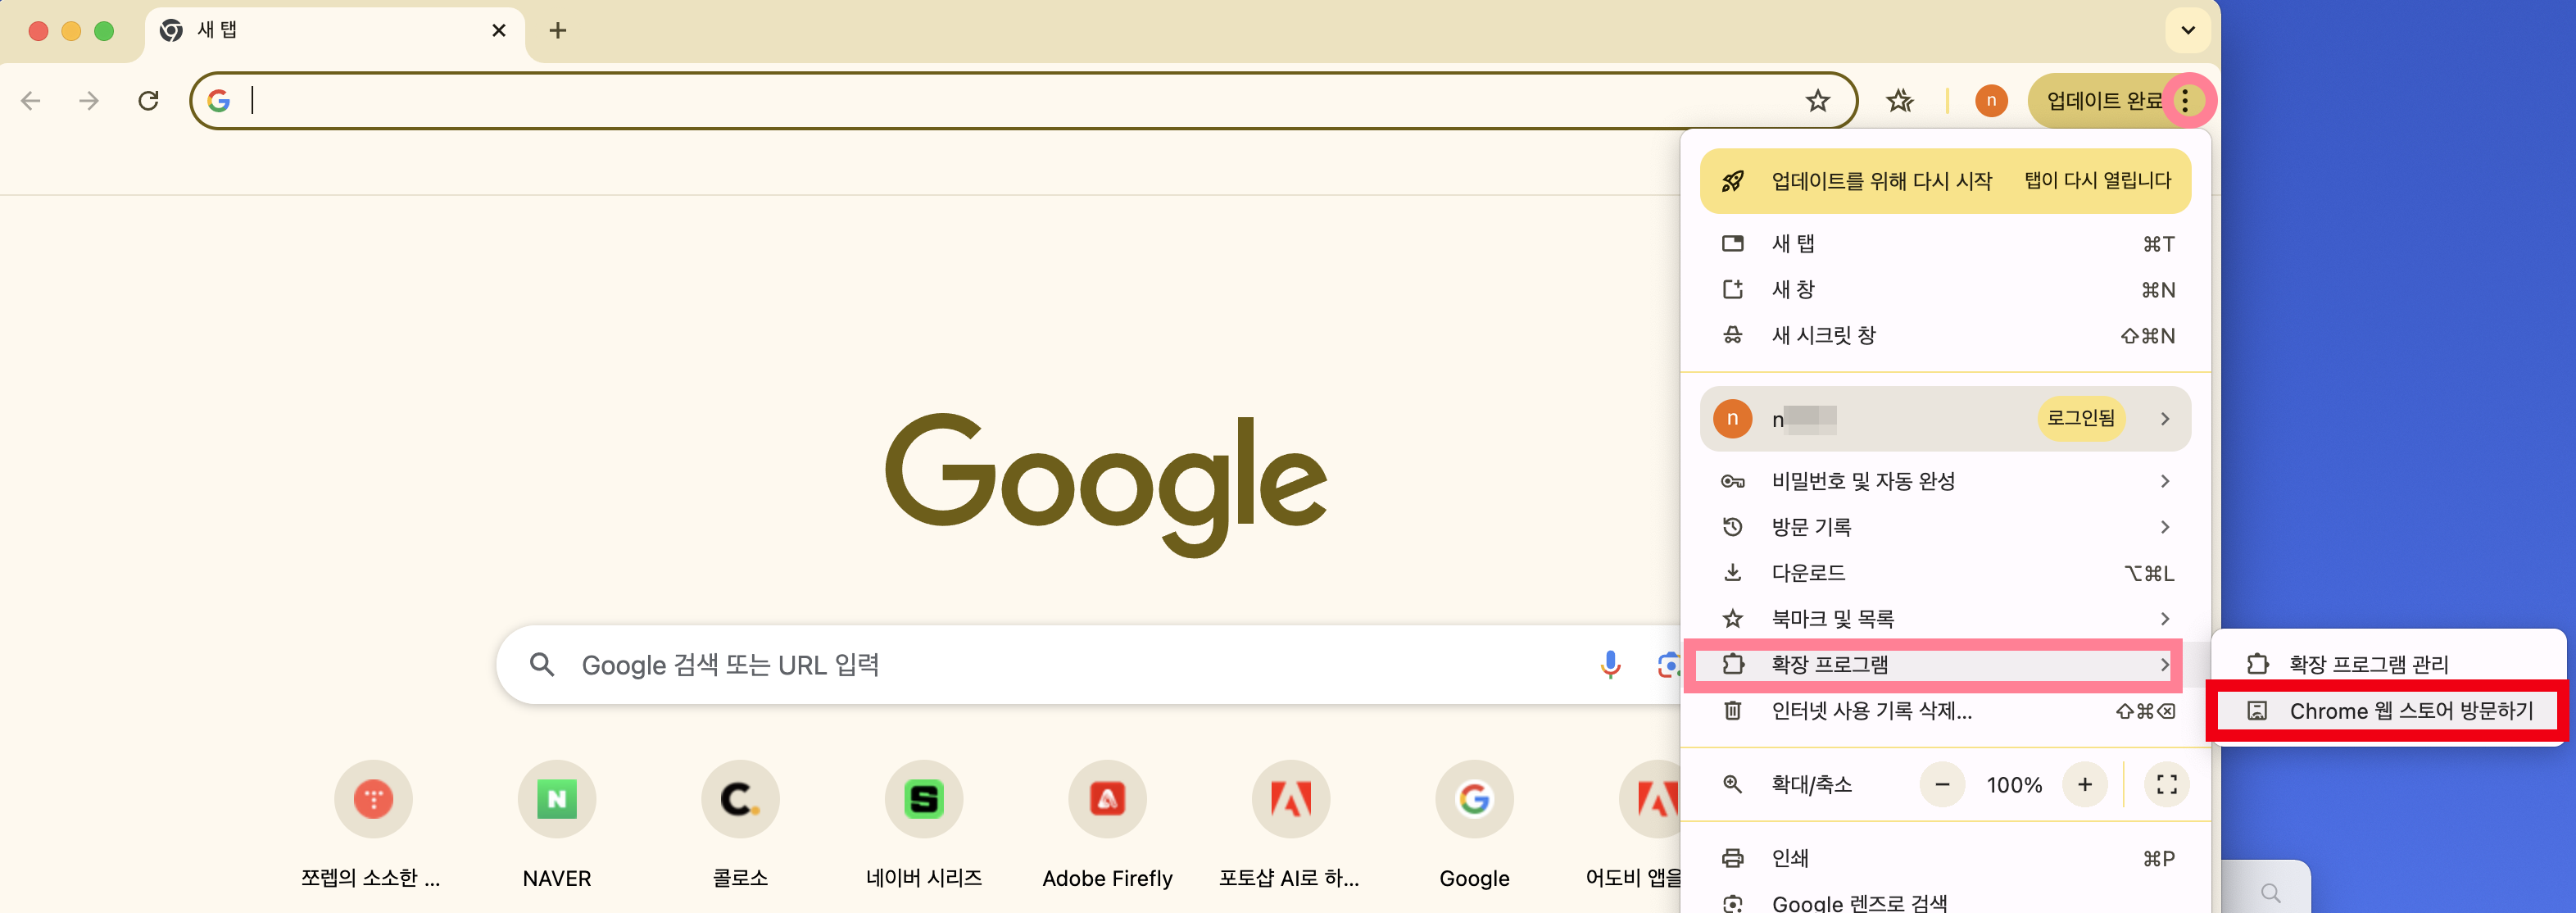Click the bookmark star in address bar
Screen dimensions: 2576x913
tap(1817, 101)
